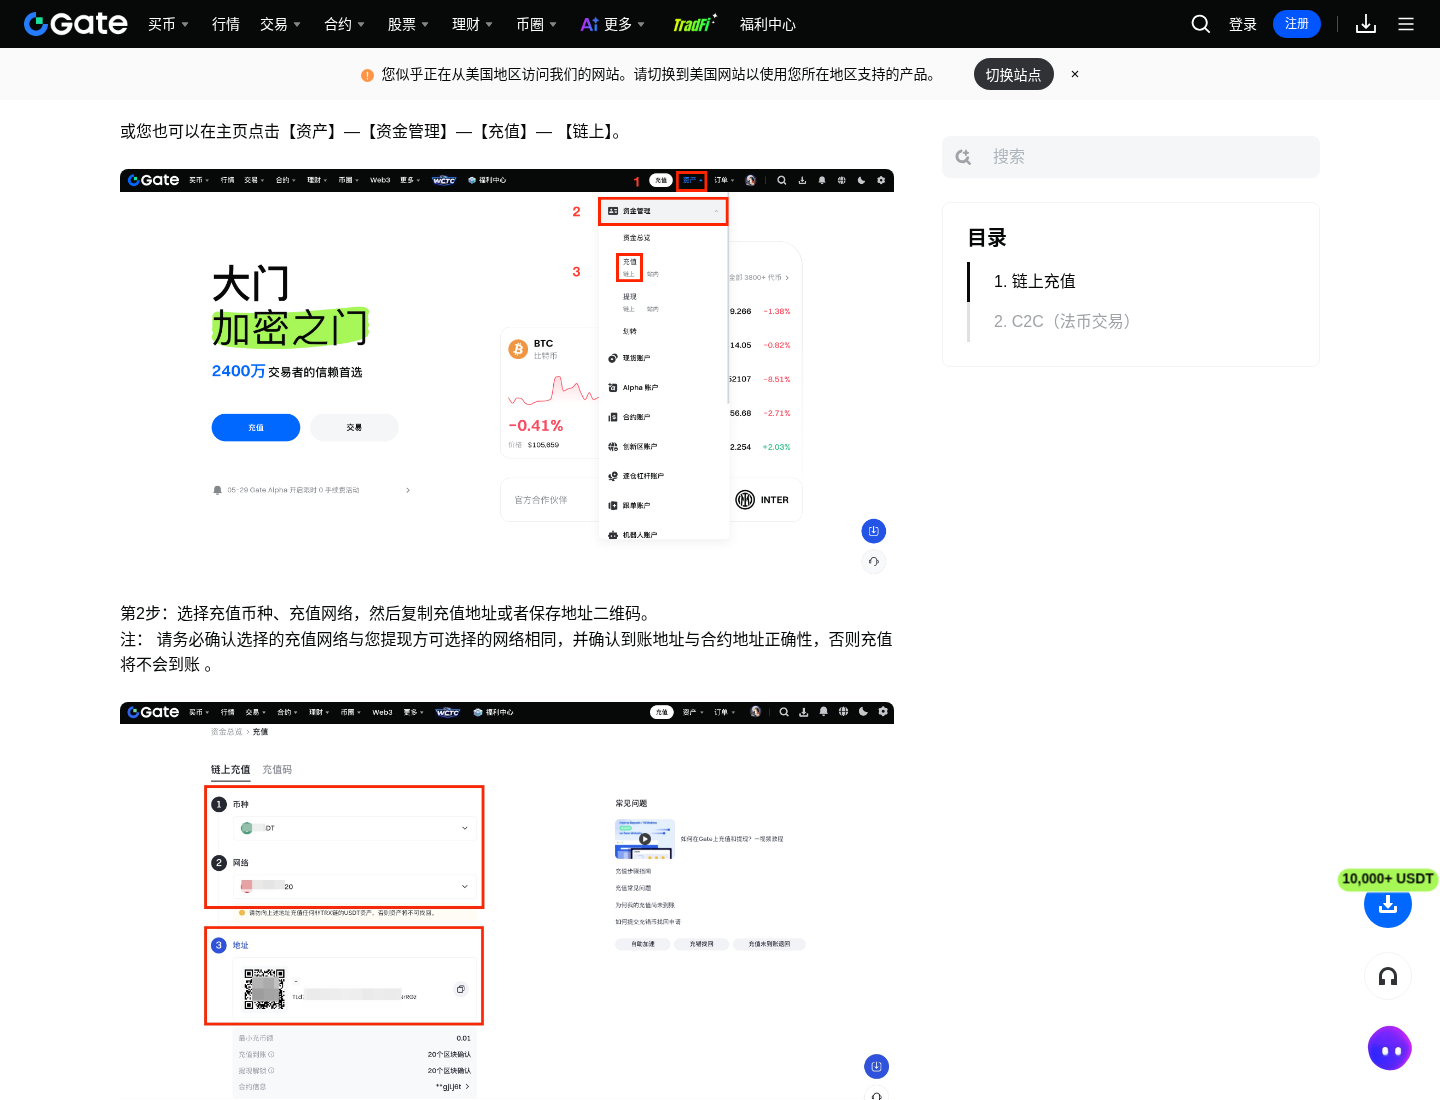Expand the 合约 dropdown menu
1440x1100 pixels.
pyautogui.click(x=344, y=24)
